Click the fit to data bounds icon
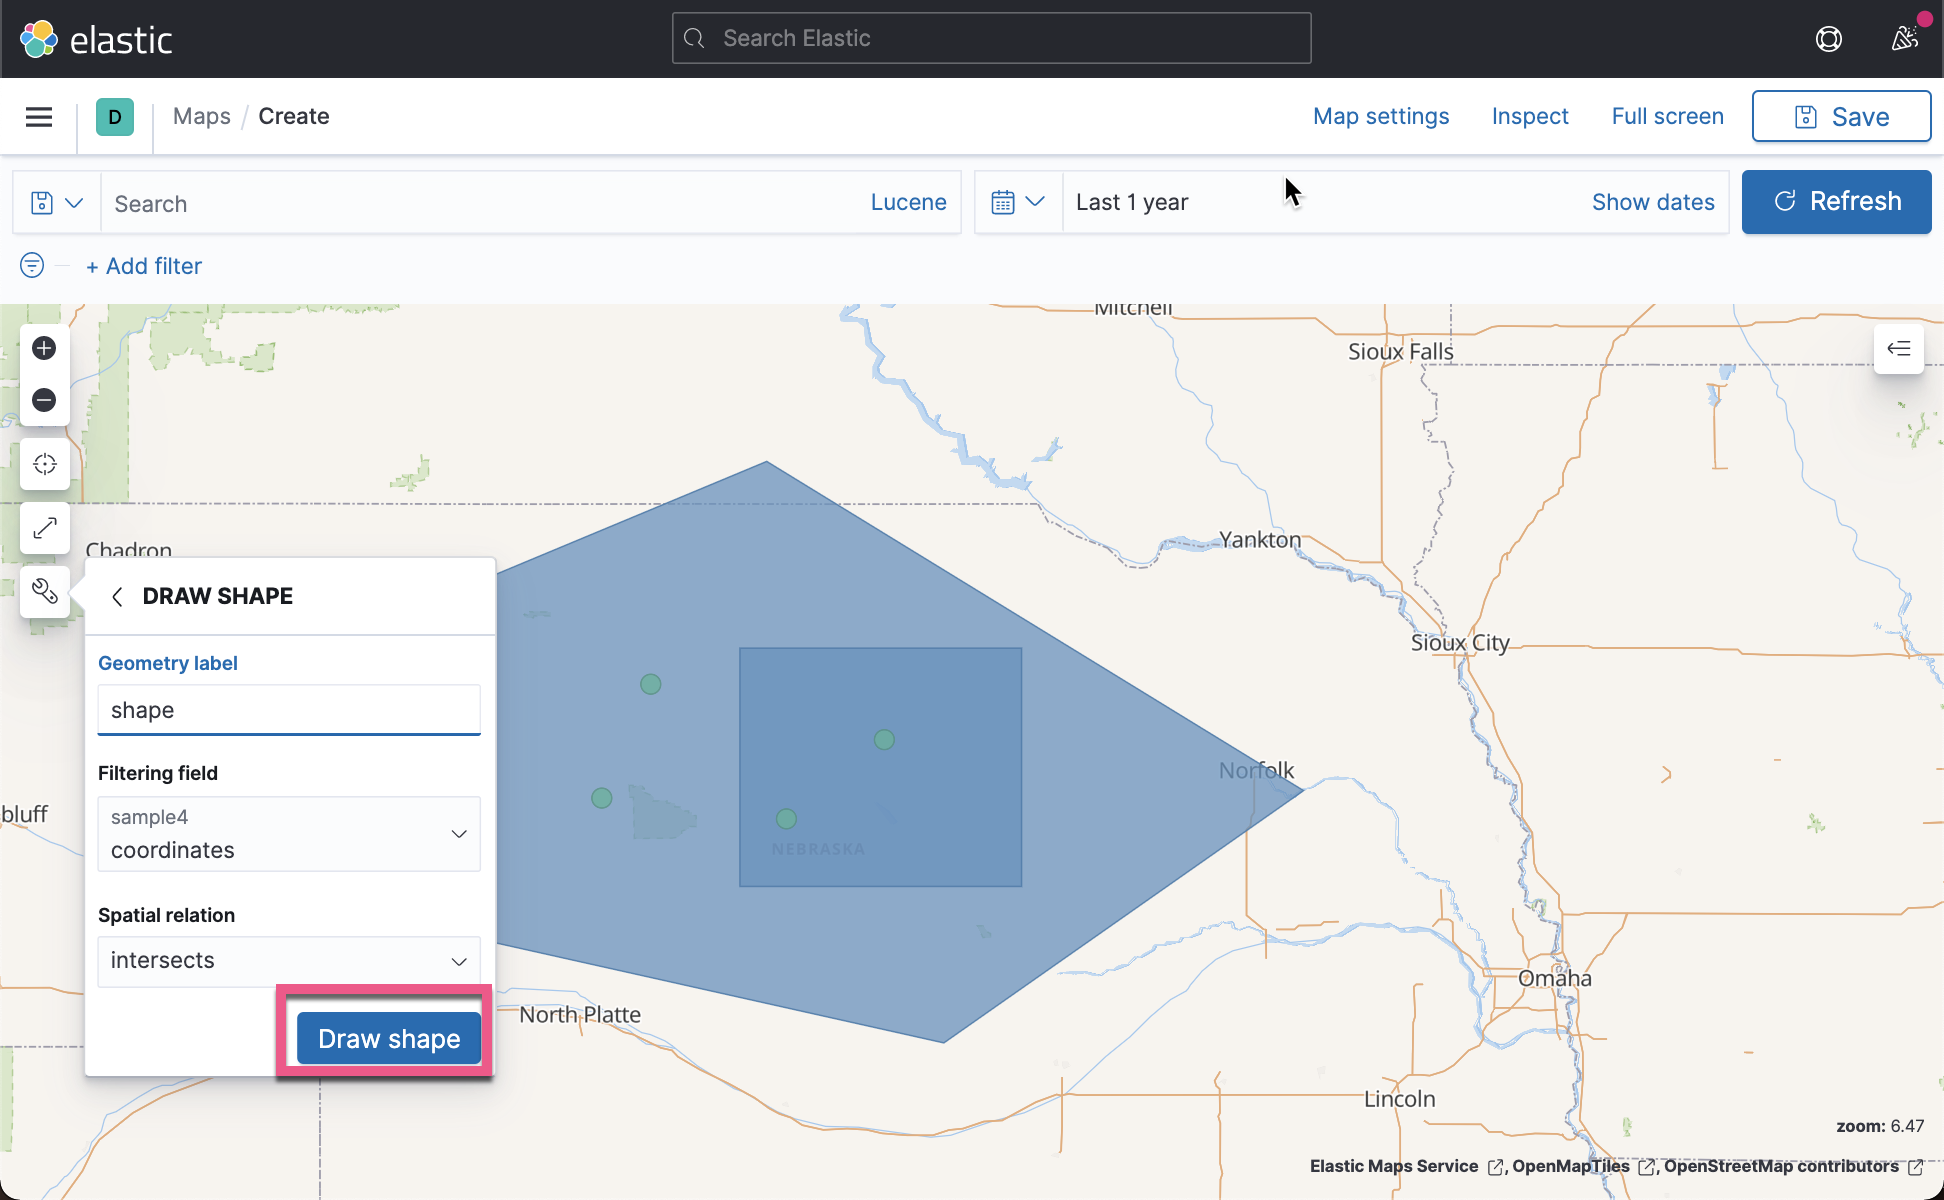Image resolution: width=1944 pixels, height=1200 pixels. (x=44, y=528)
